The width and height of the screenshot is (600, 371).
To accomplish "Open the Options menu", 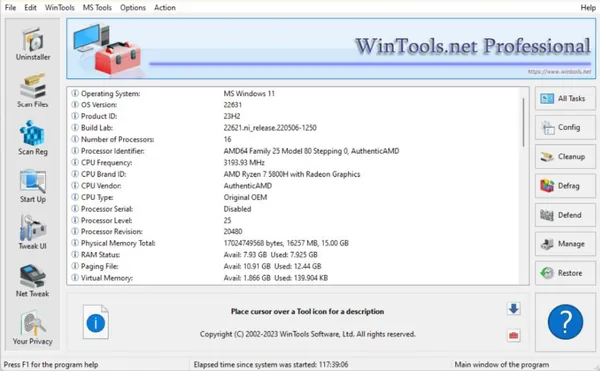I will [133, 8].
